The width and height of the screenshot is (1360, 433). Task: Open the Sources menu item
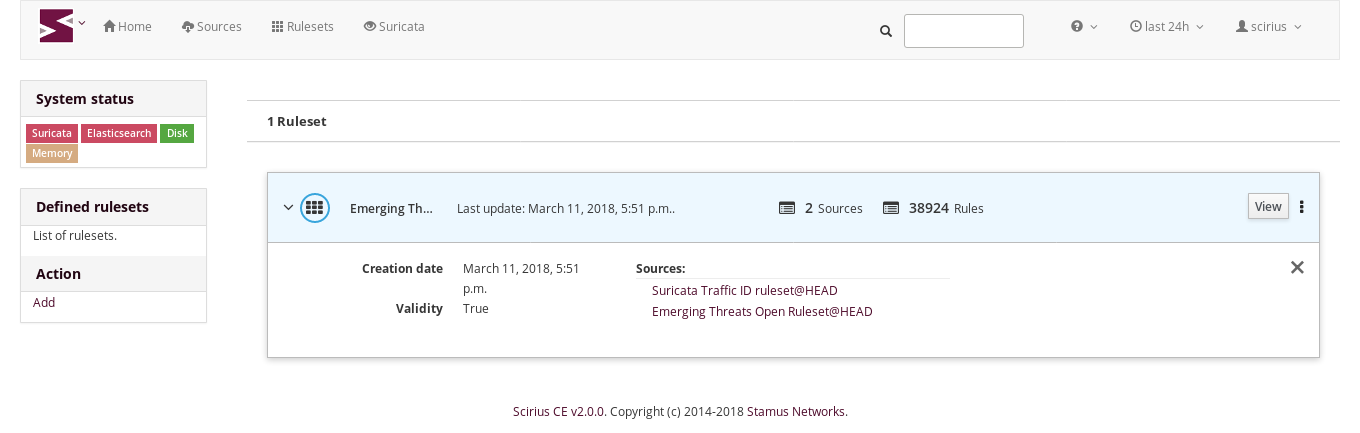(212, 26)
